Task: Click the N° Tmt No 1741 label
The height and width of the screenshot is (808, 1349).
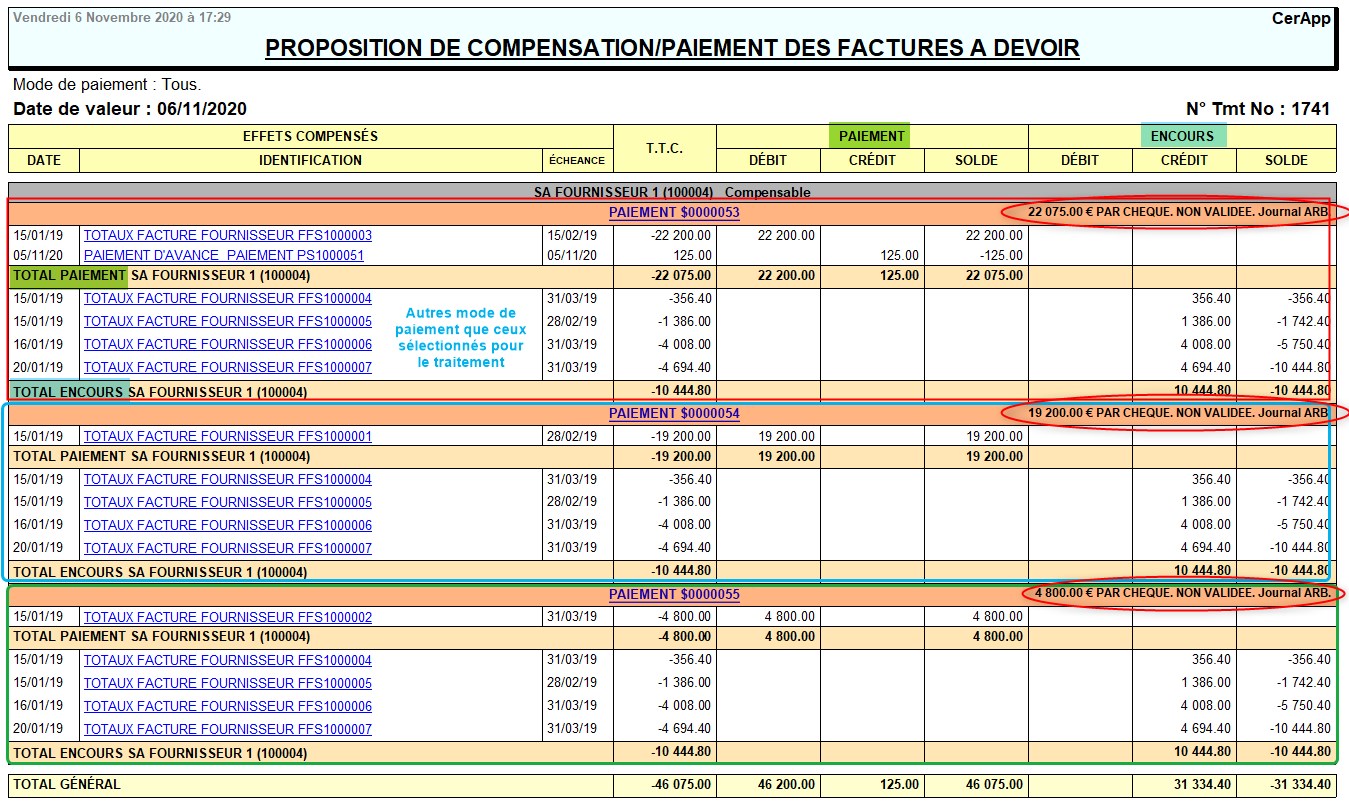Action: [x=1259, y=109]
